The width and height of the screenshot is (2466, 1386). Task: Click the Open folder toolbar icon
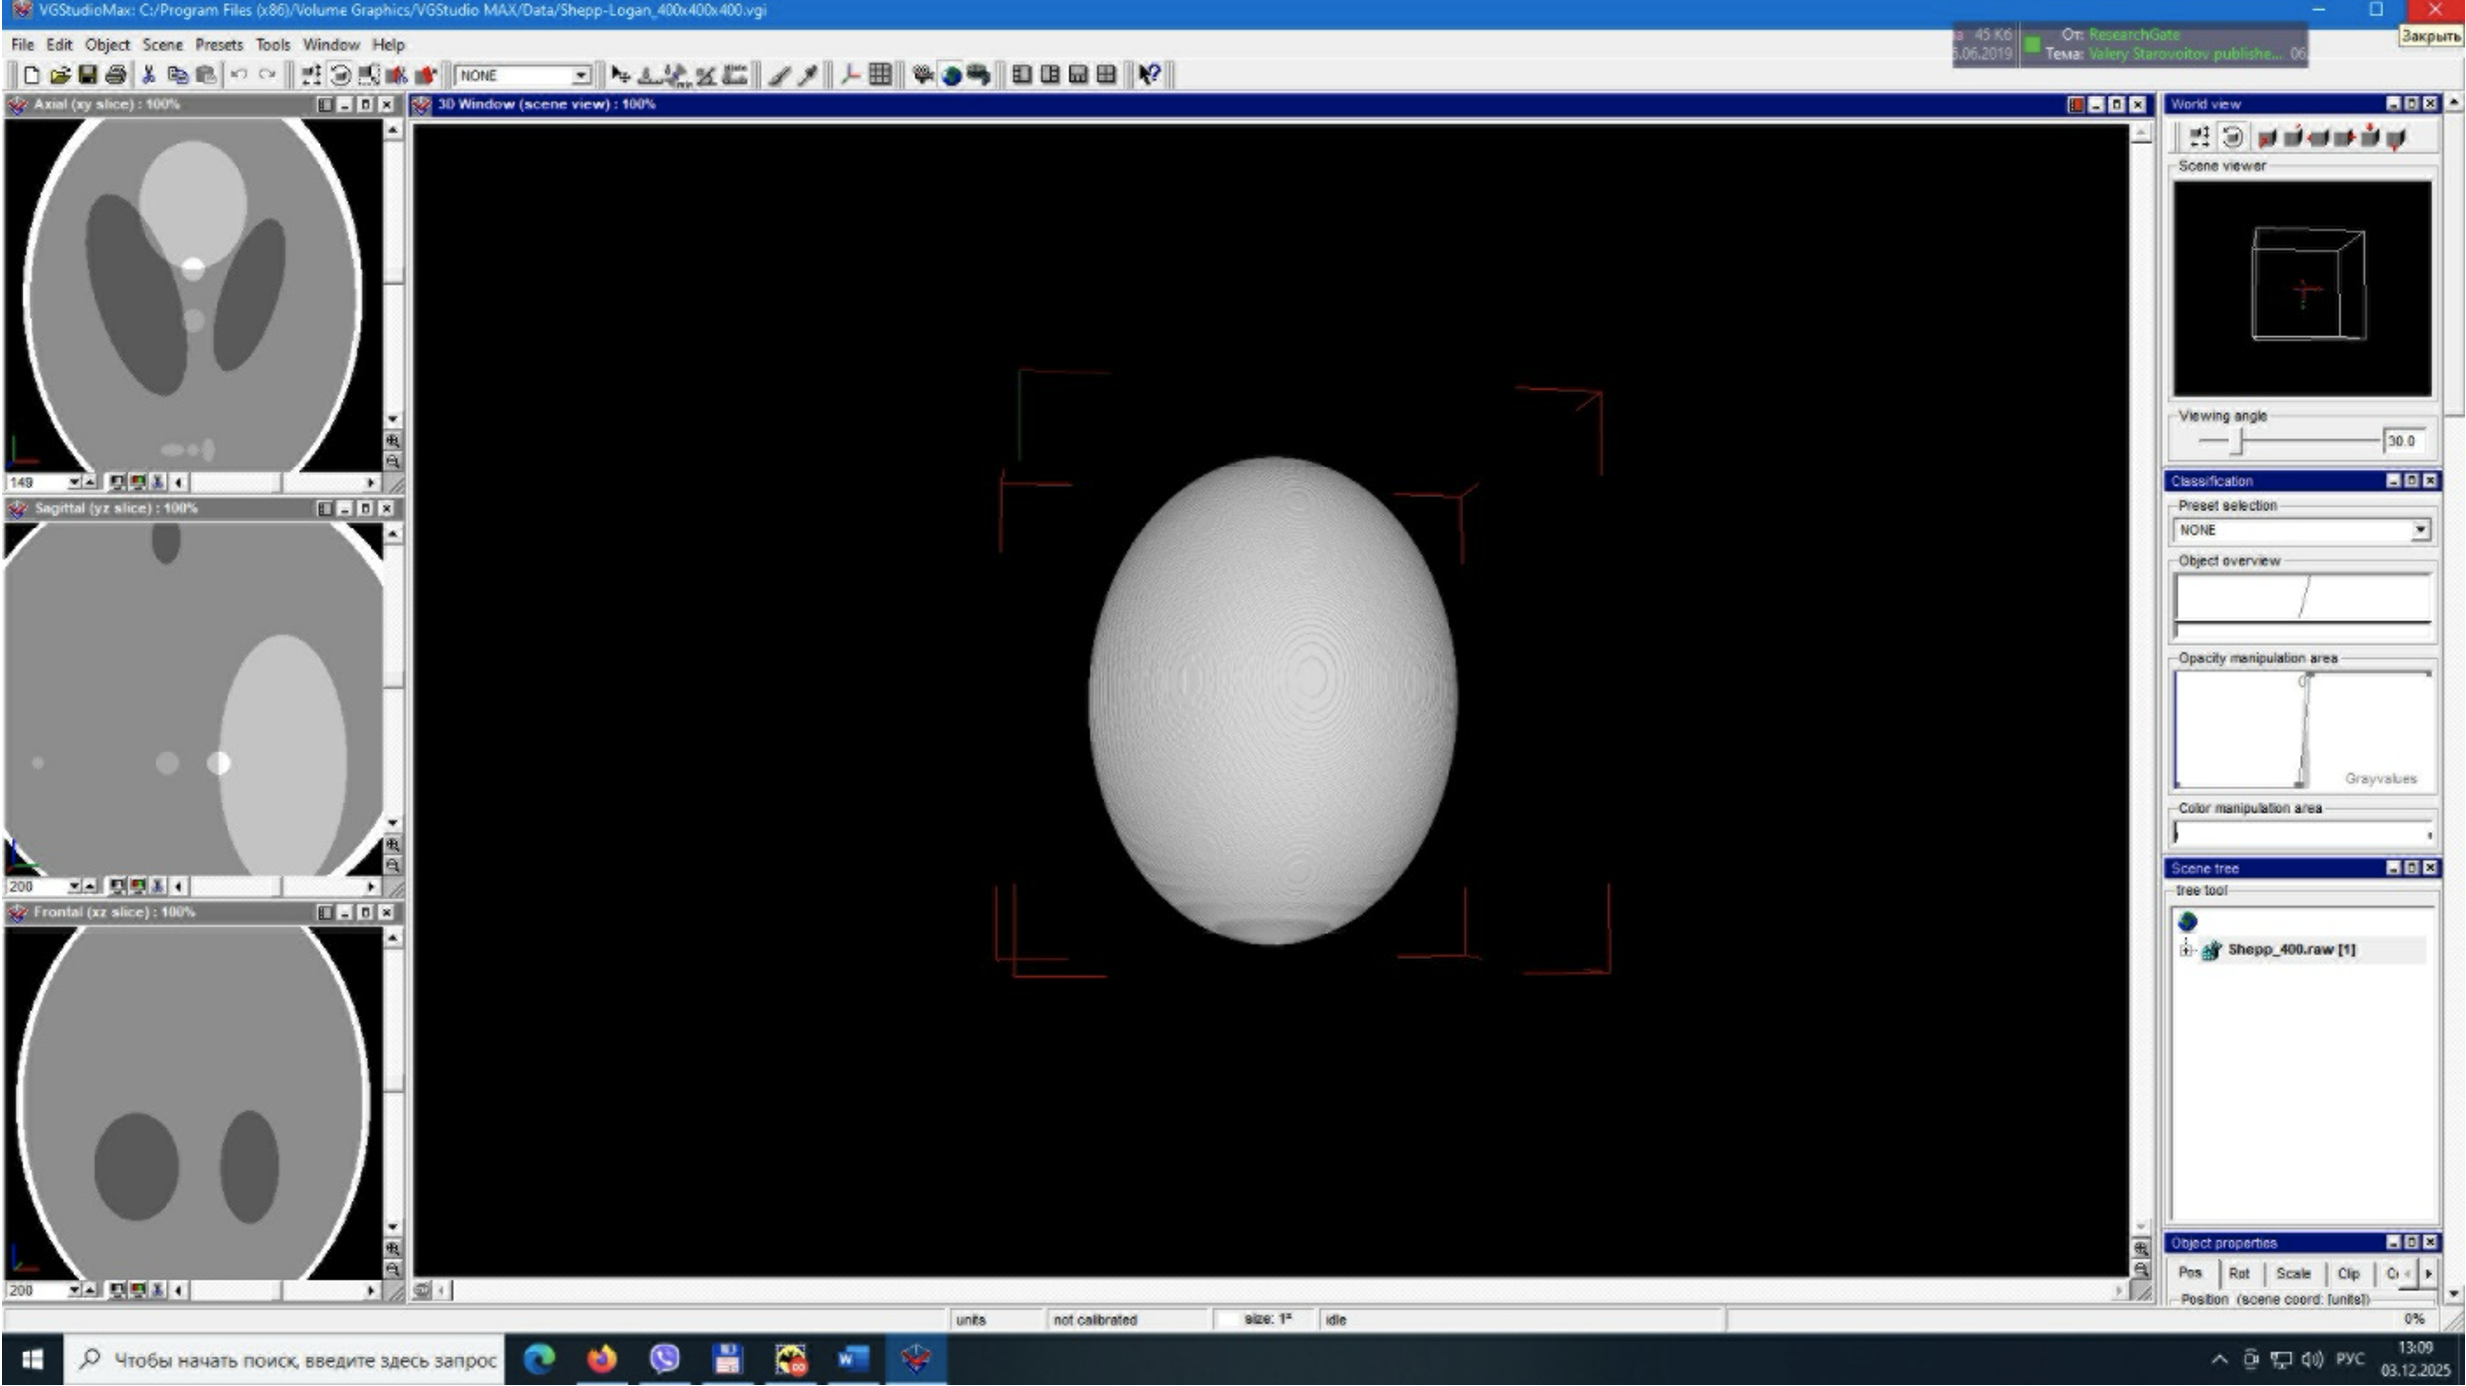[59, 75]
